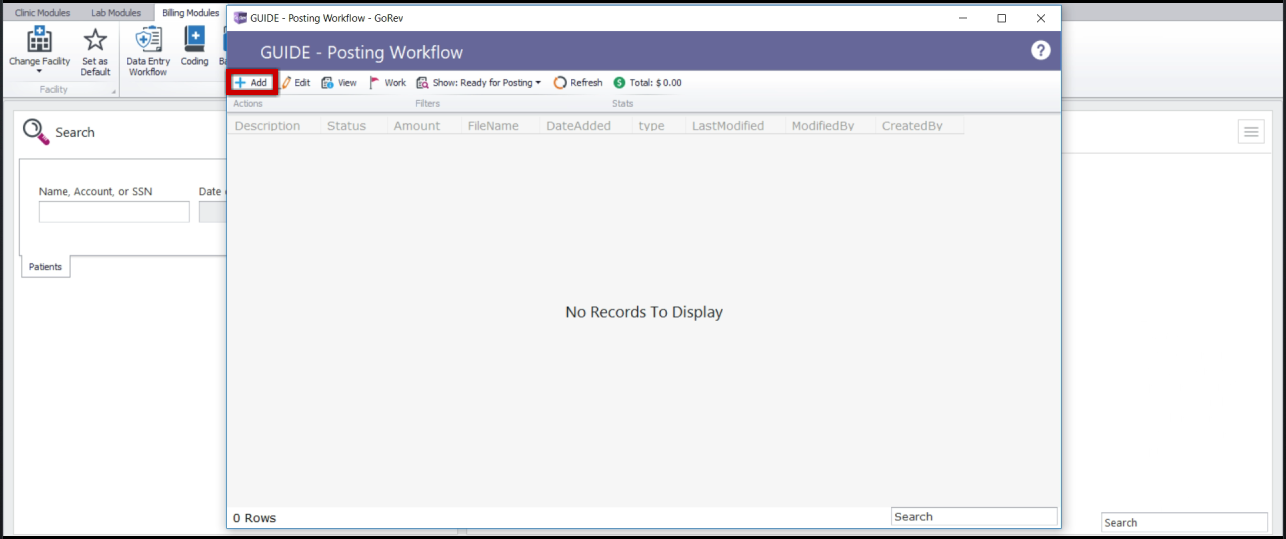Screen dimensions: 1286x539
Task: Click the Edit pencil toolbar button
Action: click(x=296, y=83)
